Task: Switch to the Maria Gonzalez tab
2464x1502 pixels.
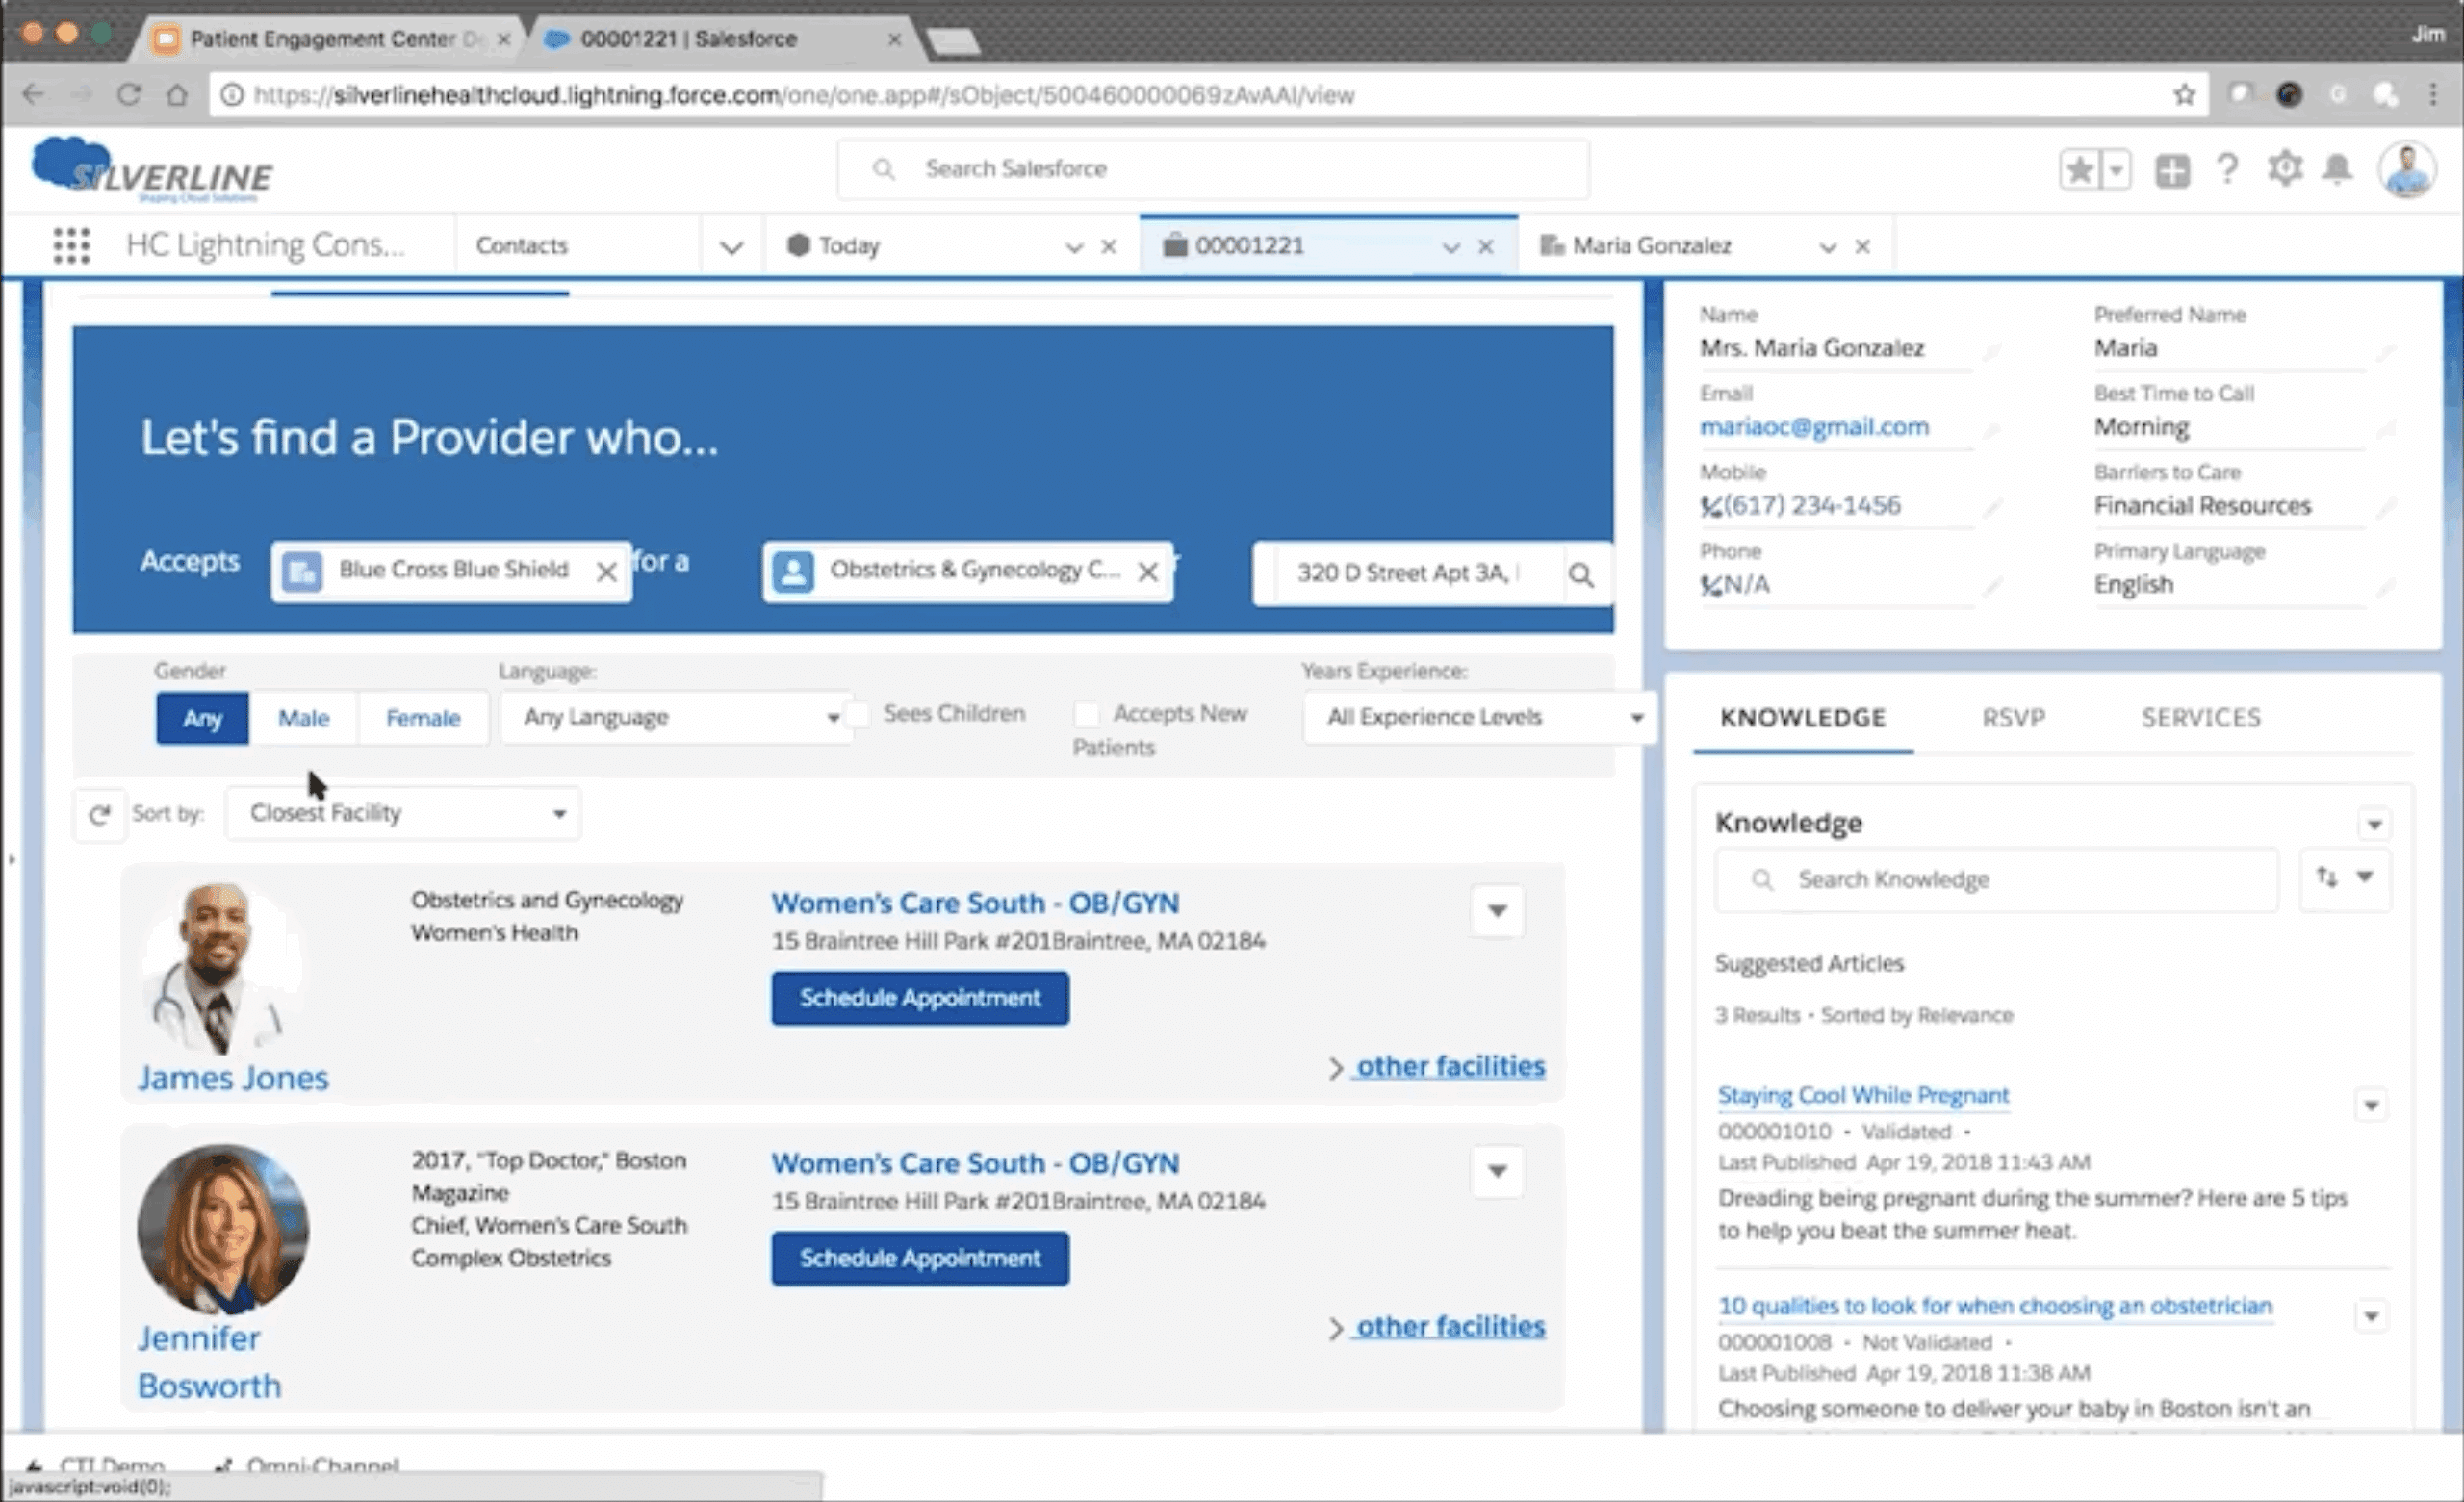Action: [x=1651, y=246]
